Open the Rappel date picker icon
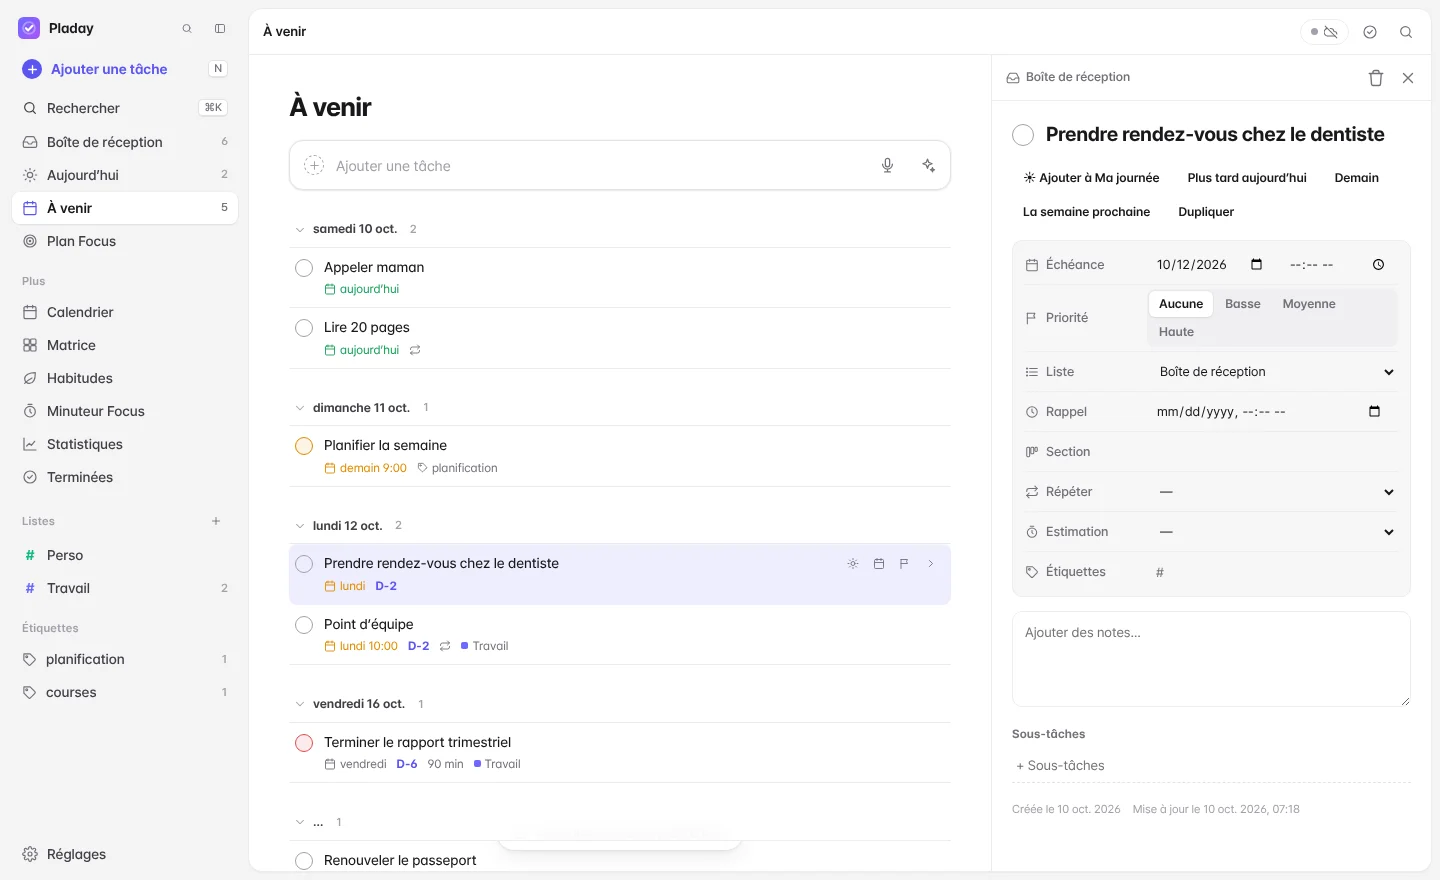Screen dimensions: 1440x880 (x=1375, y=412)
